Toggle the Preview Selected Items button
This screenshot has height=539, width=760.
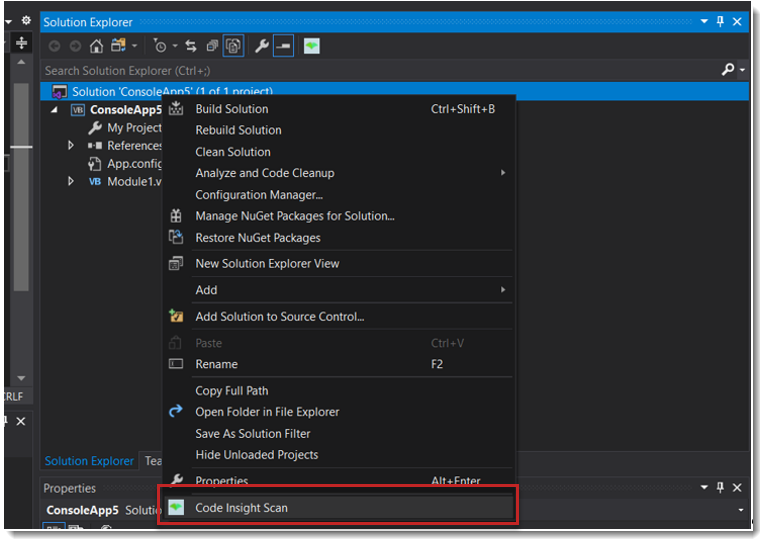283,46
